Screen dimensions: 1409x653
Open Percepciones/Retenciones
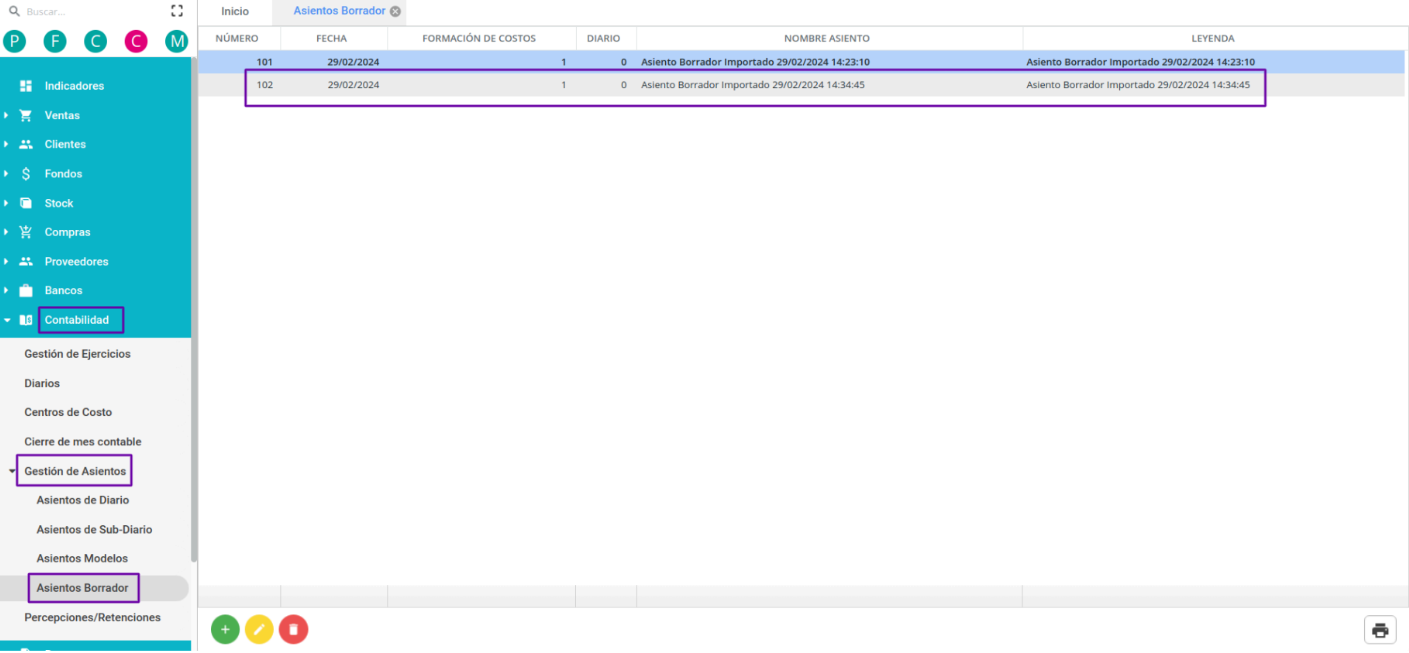(x=92, y=617)
